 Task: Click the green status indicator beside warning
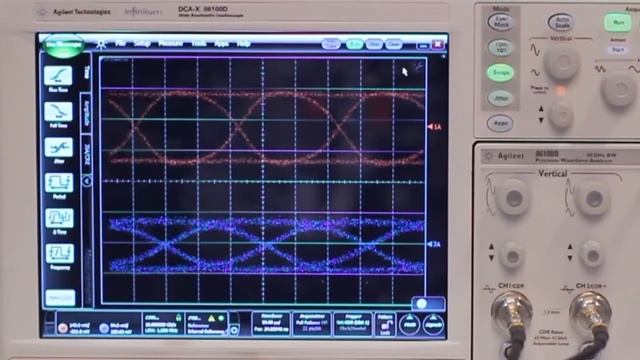[221, 318]
